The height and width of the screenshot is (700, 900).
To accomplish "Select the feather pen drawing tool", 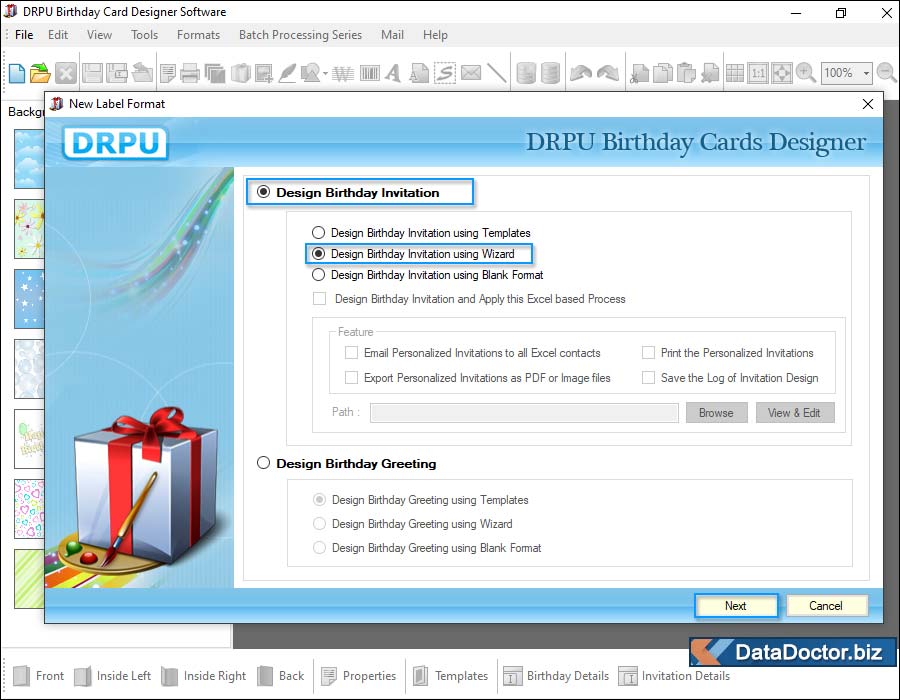I will click(287, 73).
